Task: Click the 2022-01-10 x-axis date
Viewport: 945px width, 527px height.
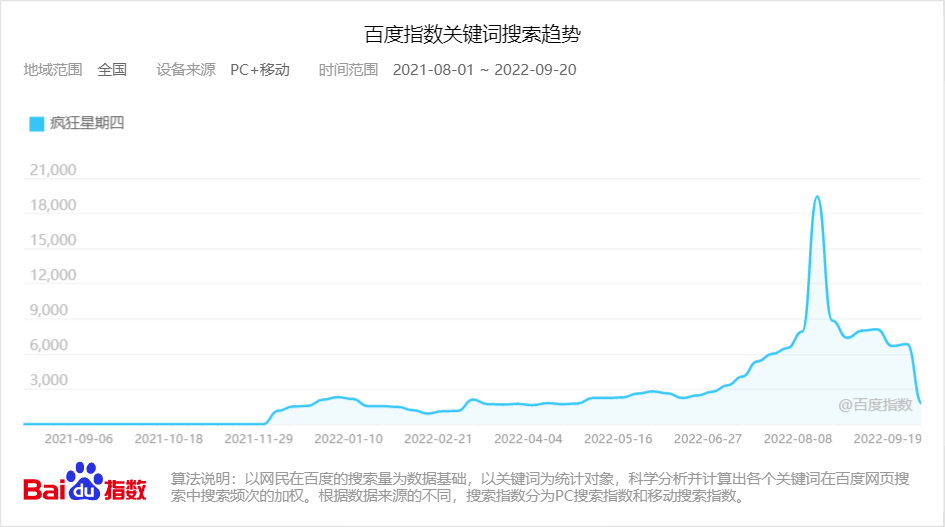Action: pyautogui.click(x=348, y=439)
